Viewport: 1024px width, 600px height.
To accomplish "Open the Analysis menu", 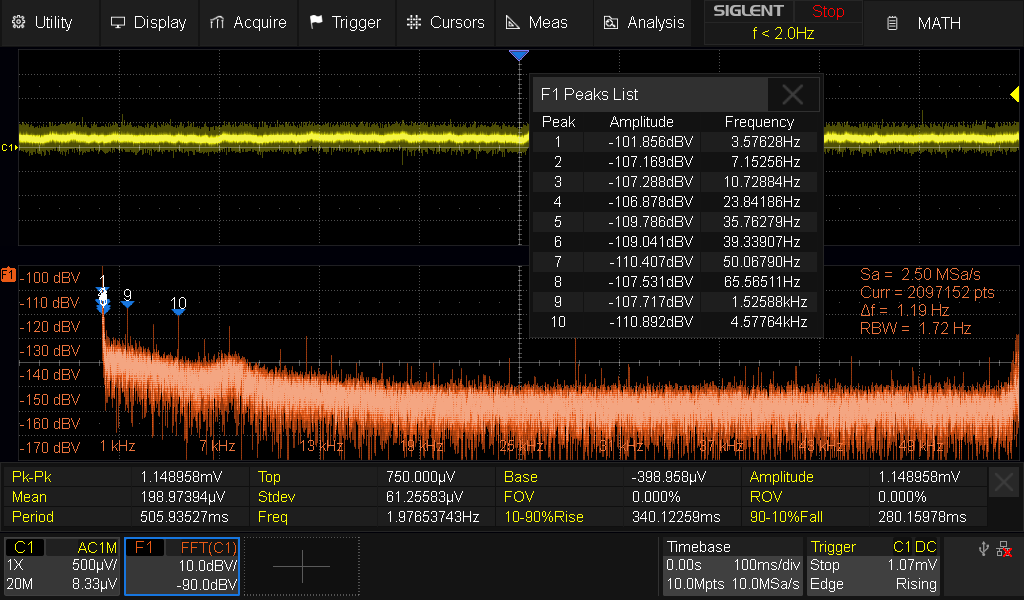I will pyautogui.click(x=643, y=22).
